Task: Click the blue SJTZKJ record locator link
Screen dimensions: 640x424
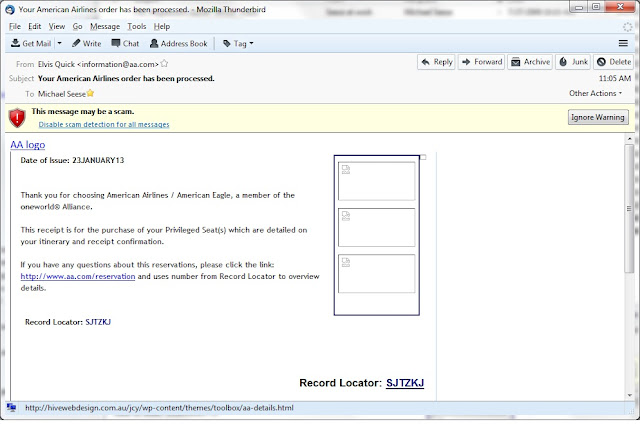Action: 405,383
